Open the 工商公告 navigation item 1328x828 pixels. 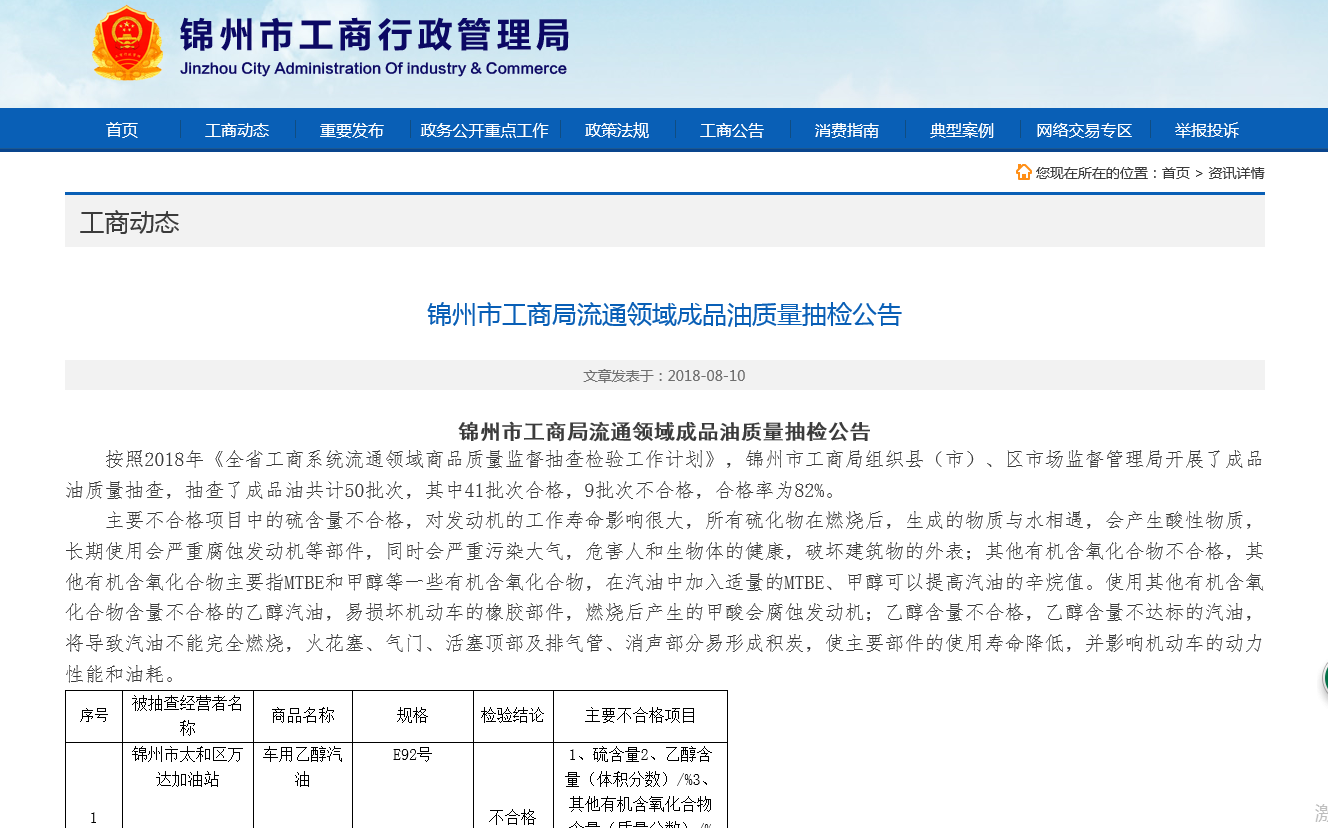[x=732, y=130]
